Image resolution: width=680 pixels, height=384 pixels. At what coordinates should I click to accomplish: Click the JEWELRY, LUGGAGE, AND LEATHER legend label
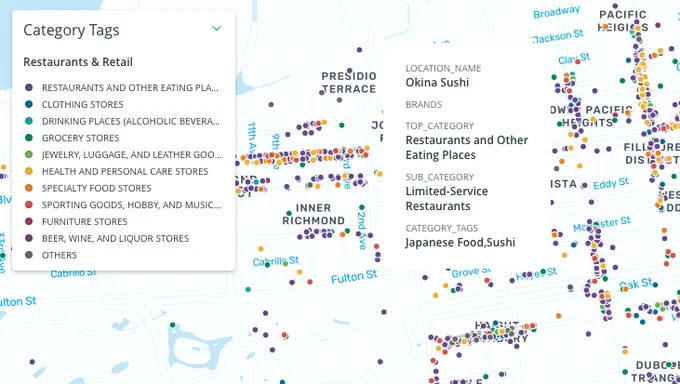pos(132,154)
